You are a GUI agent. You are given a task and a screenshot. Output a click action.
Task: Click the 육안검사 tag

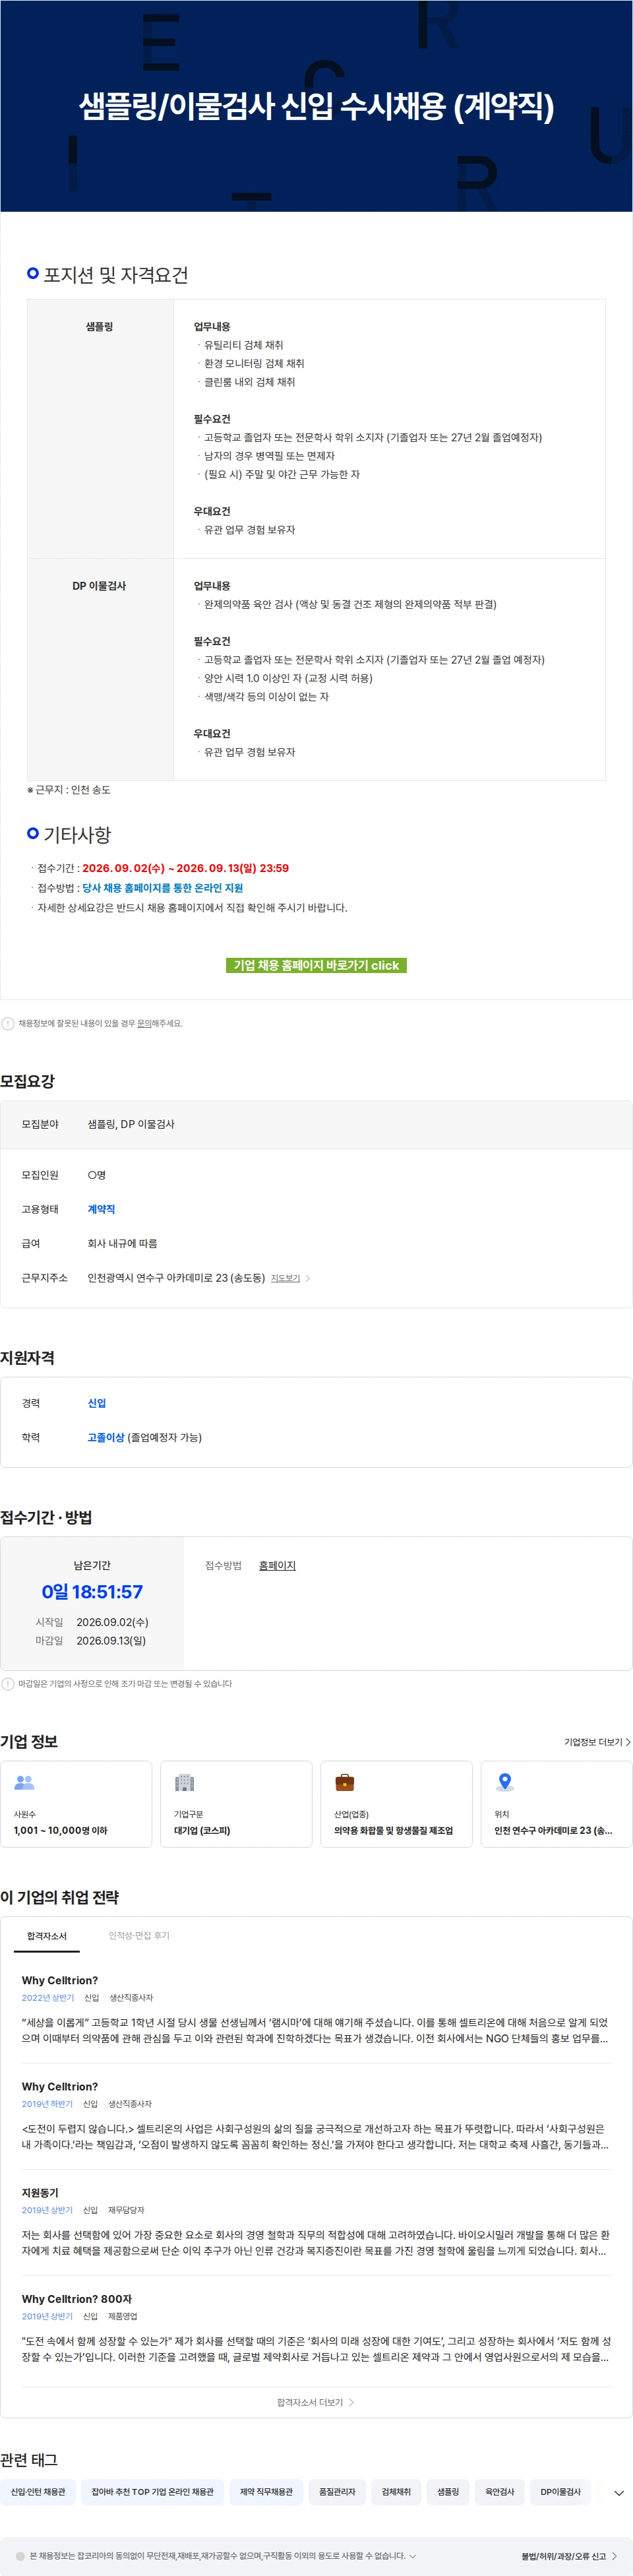pos(500,2491)
